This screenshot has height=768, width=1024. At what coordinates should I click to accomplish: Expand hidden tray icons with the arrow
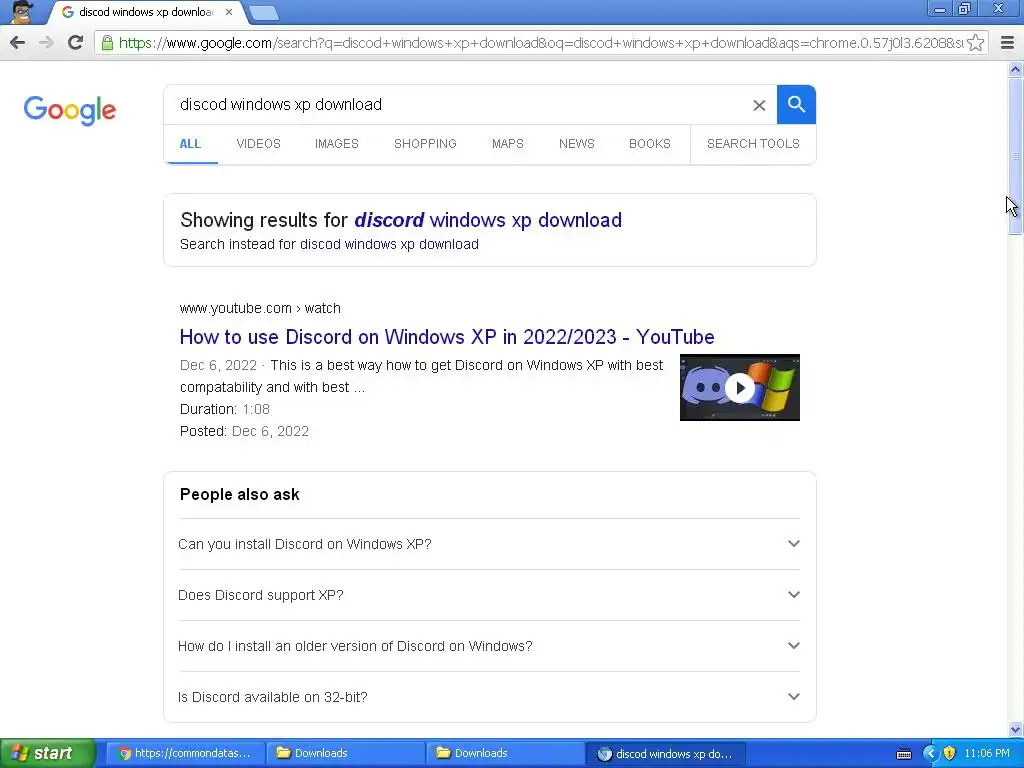[x=930, y=753]
